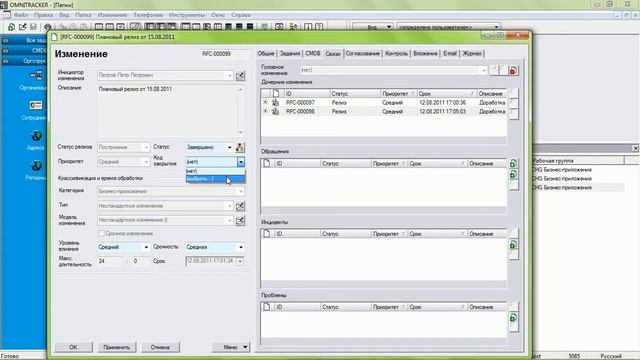Screen dimensions: 640x360
Task: Click Русский in the status bar
Action: point(611,356)
